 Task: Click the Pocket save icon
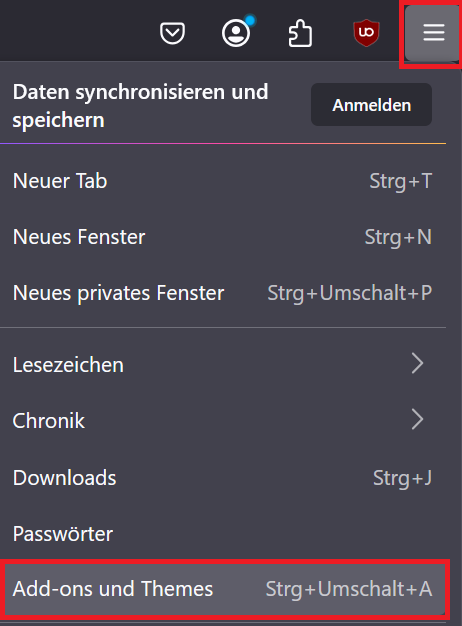point(172,33)
